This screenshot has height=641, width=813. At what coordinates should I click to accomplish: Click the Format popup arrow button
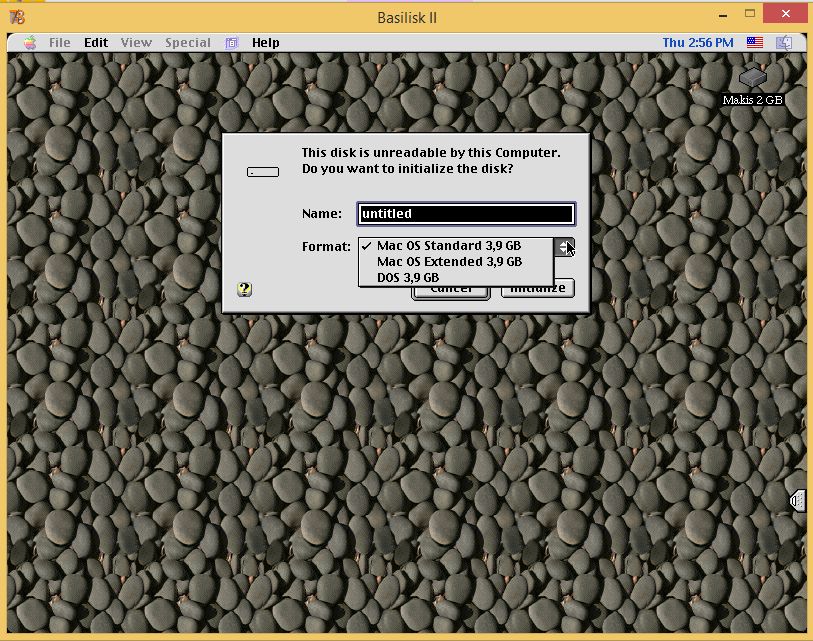pos(564,247)
